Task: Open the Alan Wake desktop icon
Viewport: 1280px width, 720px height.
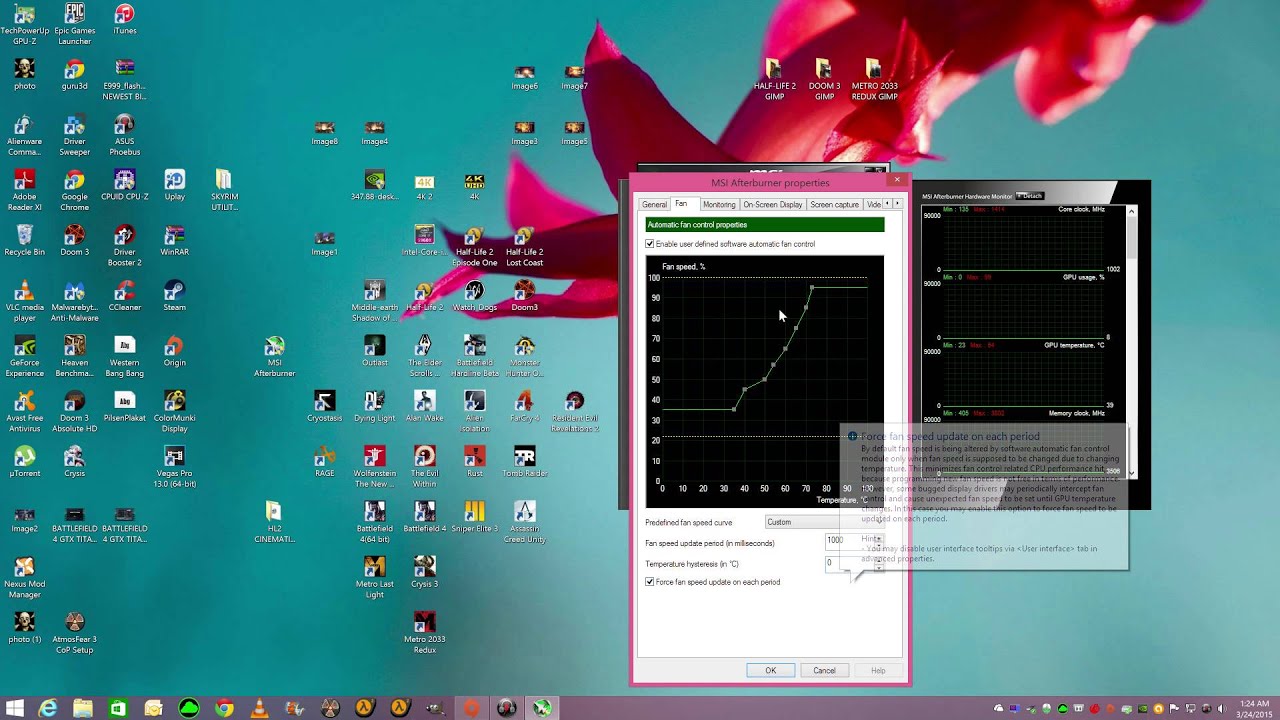Action: (x=424, y=407)
